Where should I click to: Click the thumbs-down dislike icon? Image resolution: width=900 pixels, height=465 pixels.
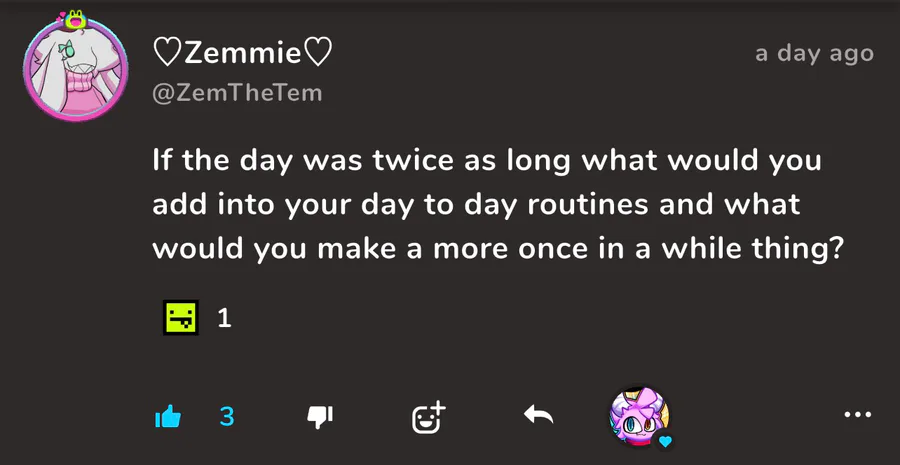(319, 417)
